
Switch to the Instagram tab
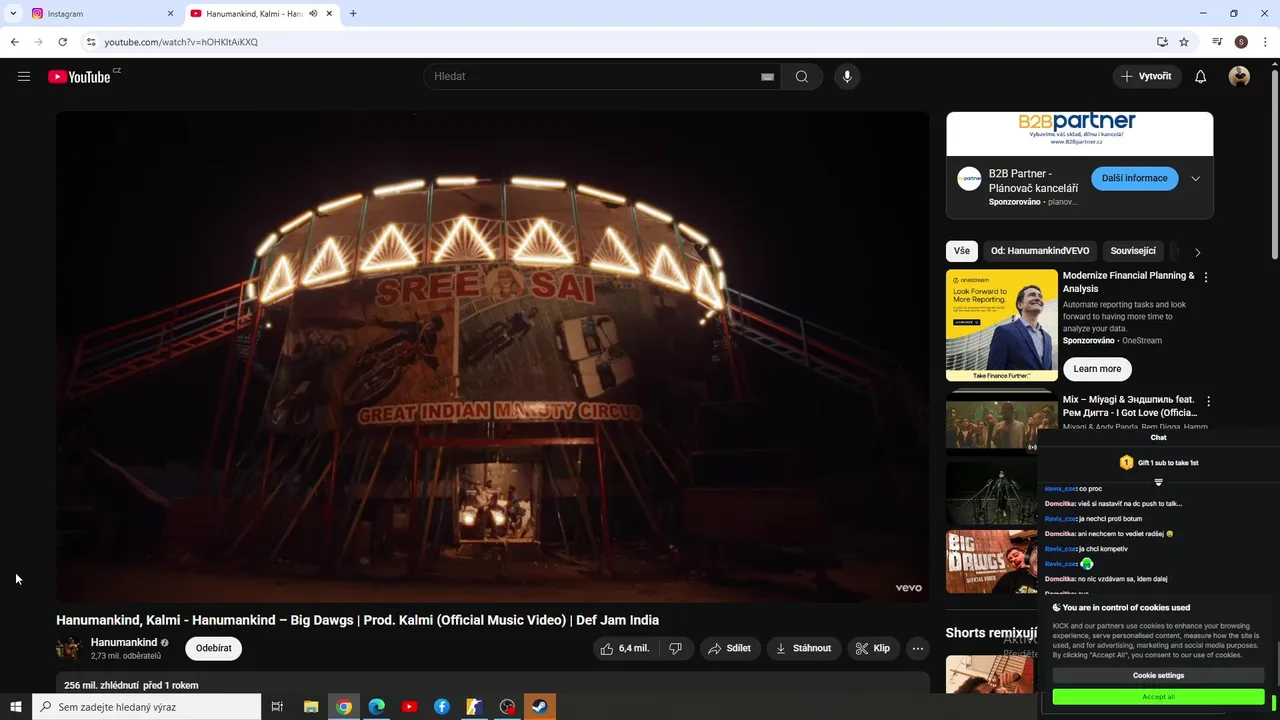click(98, 14)
